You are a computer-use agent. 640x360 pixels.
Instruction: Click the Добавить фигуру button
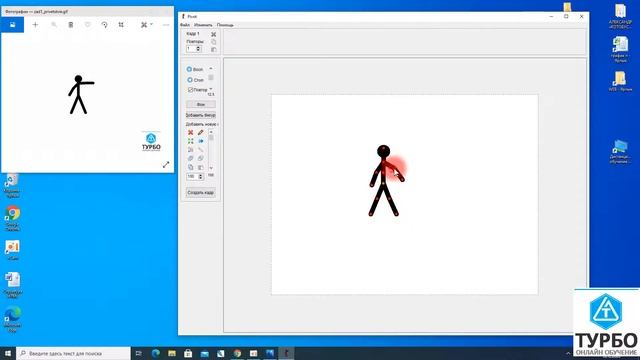(201, 115)
